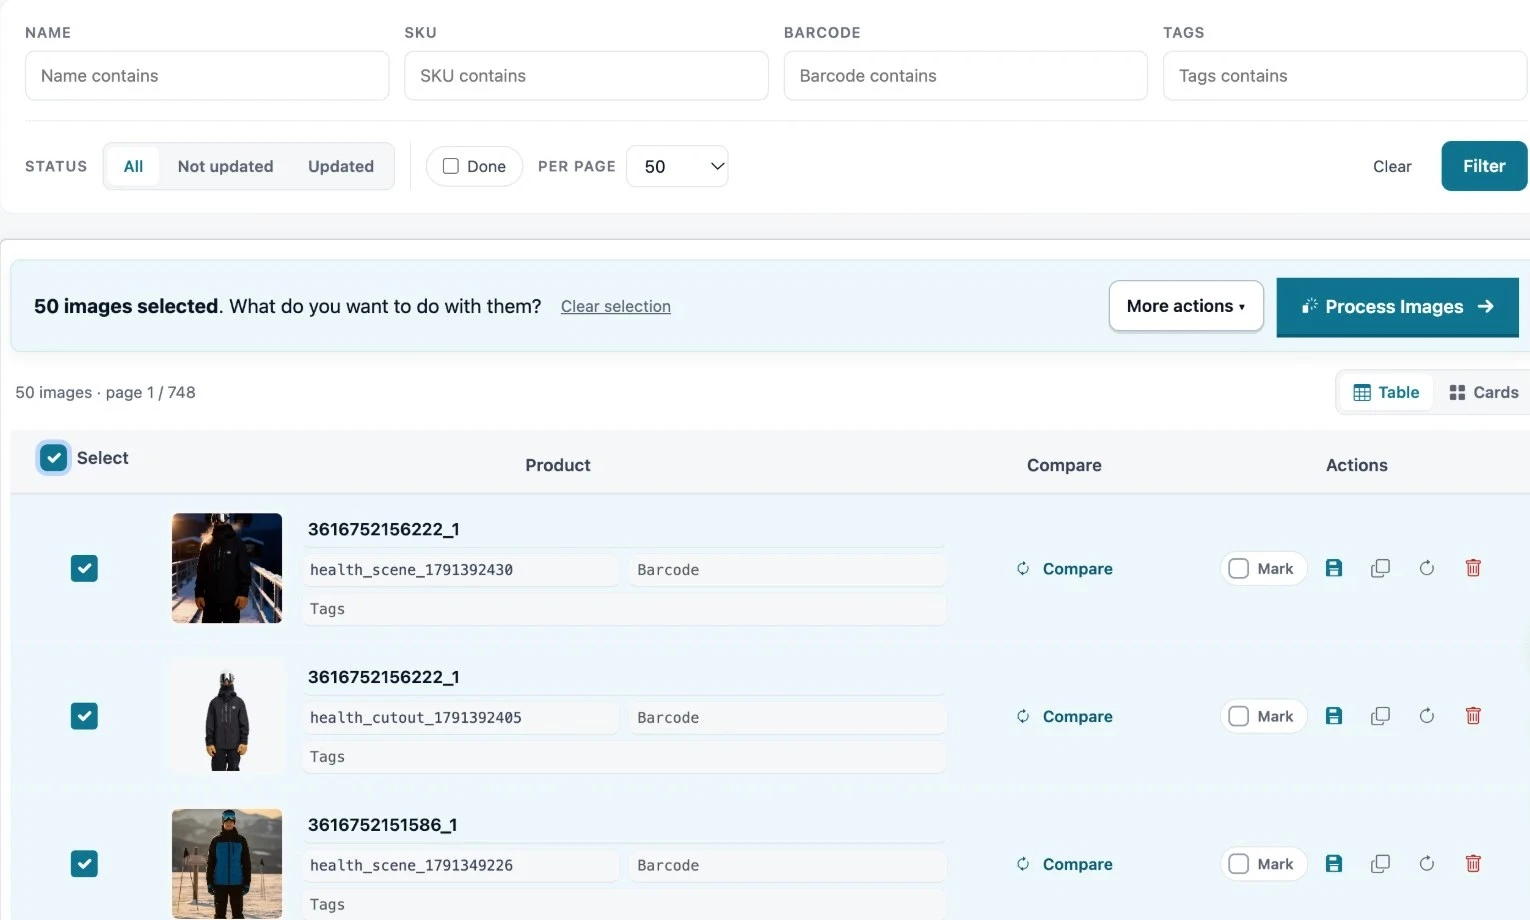Viewport: 1530px width, 920px height.
Task: Select the All status tab
Action: click(x=133, y=166)
